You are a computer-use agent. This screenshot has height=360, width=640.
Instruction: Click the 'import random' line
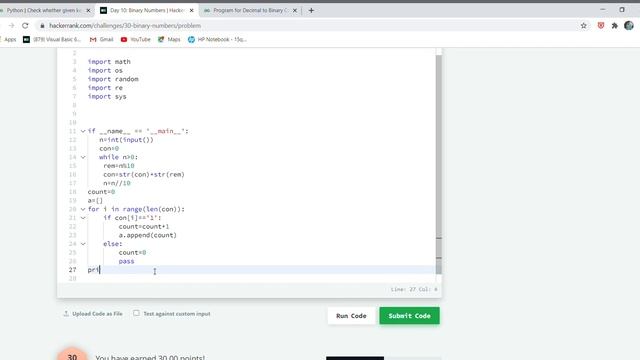pos(113,79)
